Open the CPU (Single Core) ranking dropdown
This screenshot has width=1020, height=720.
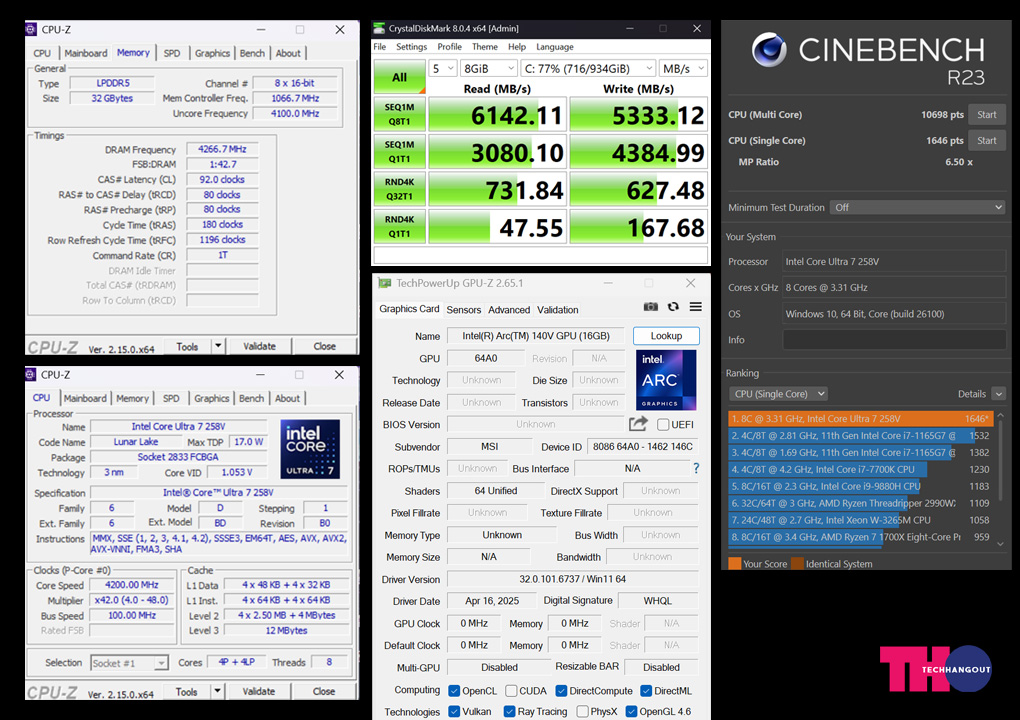pos(778,394)
